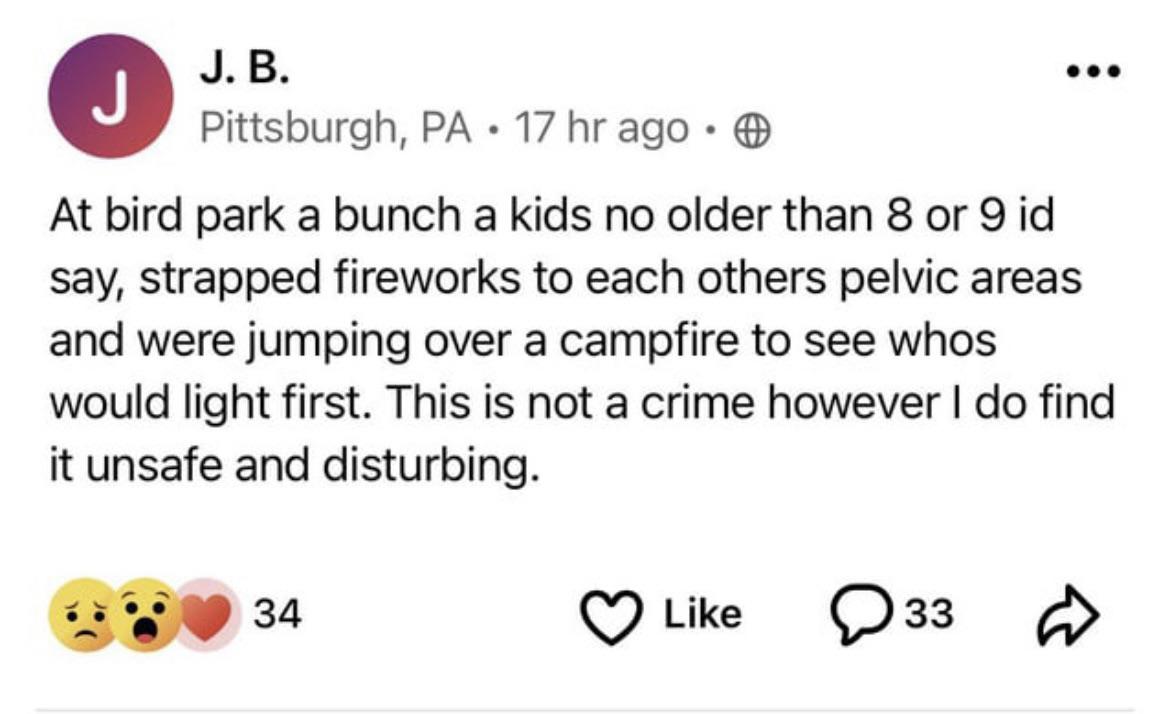Click the 33 comments count
This screenshot has height=714, width=1170.
[x=931, y=613]
